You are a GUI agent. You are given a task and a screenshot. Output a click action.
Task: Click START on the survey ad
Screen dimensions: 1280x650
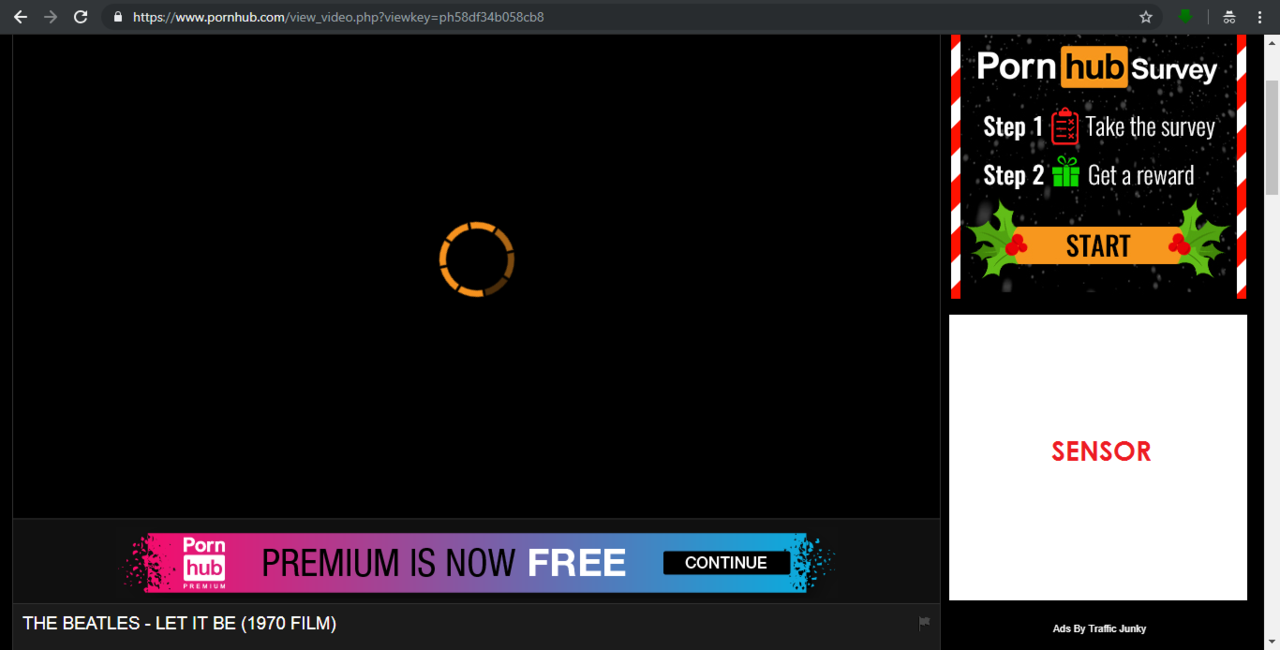(1098, 246)
